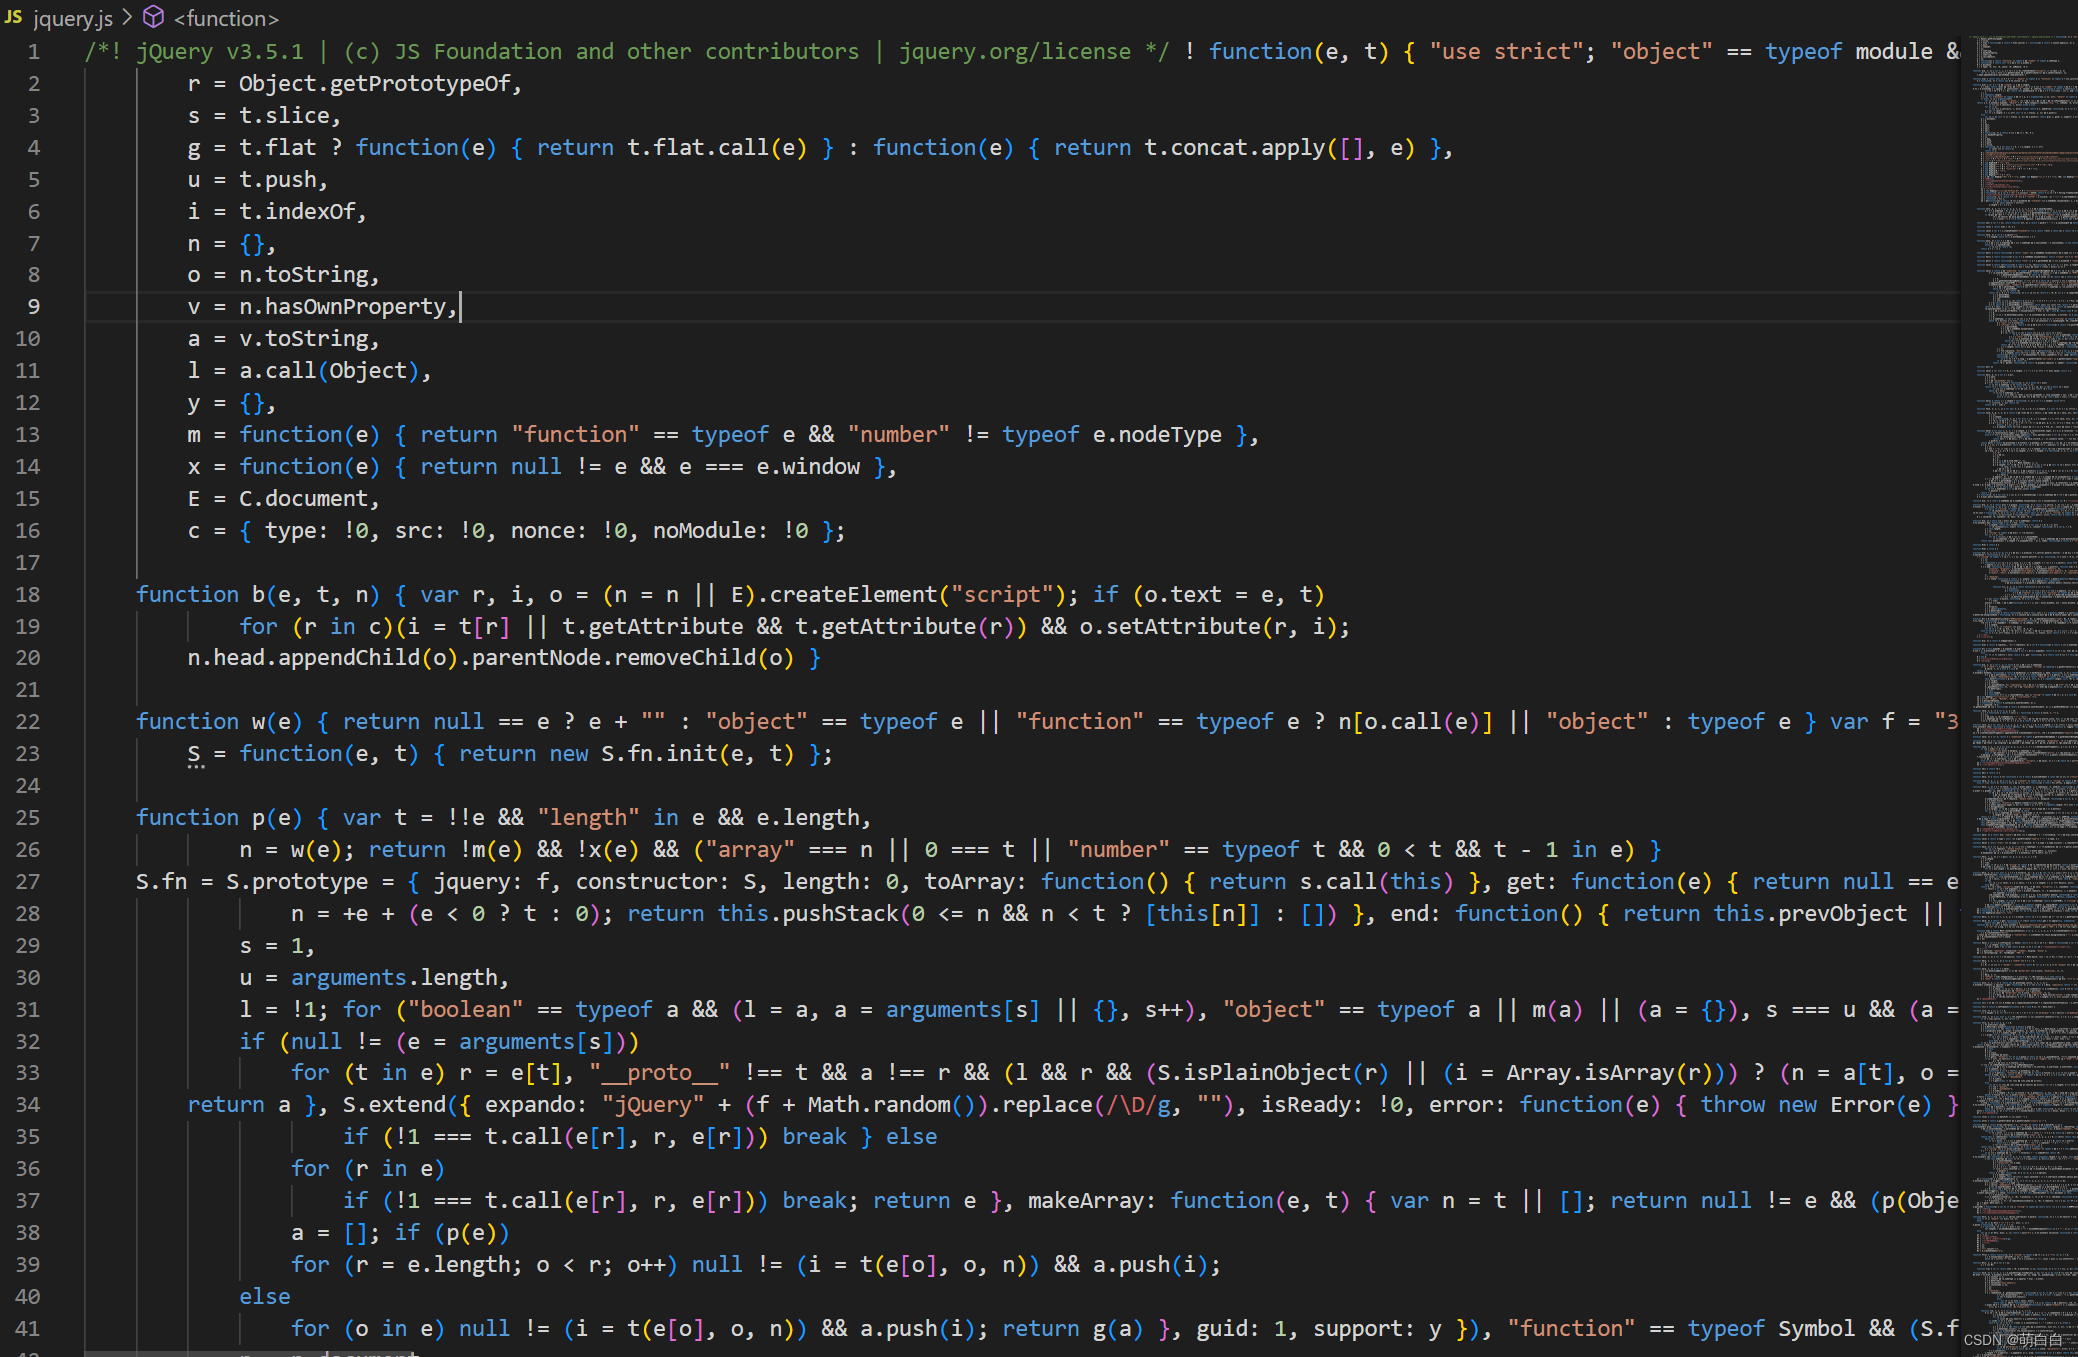This screenshot has height=1357, width=2078.
Task: Click the horizontal scrollbar at the bottom
Action: tap(250, 1353)
